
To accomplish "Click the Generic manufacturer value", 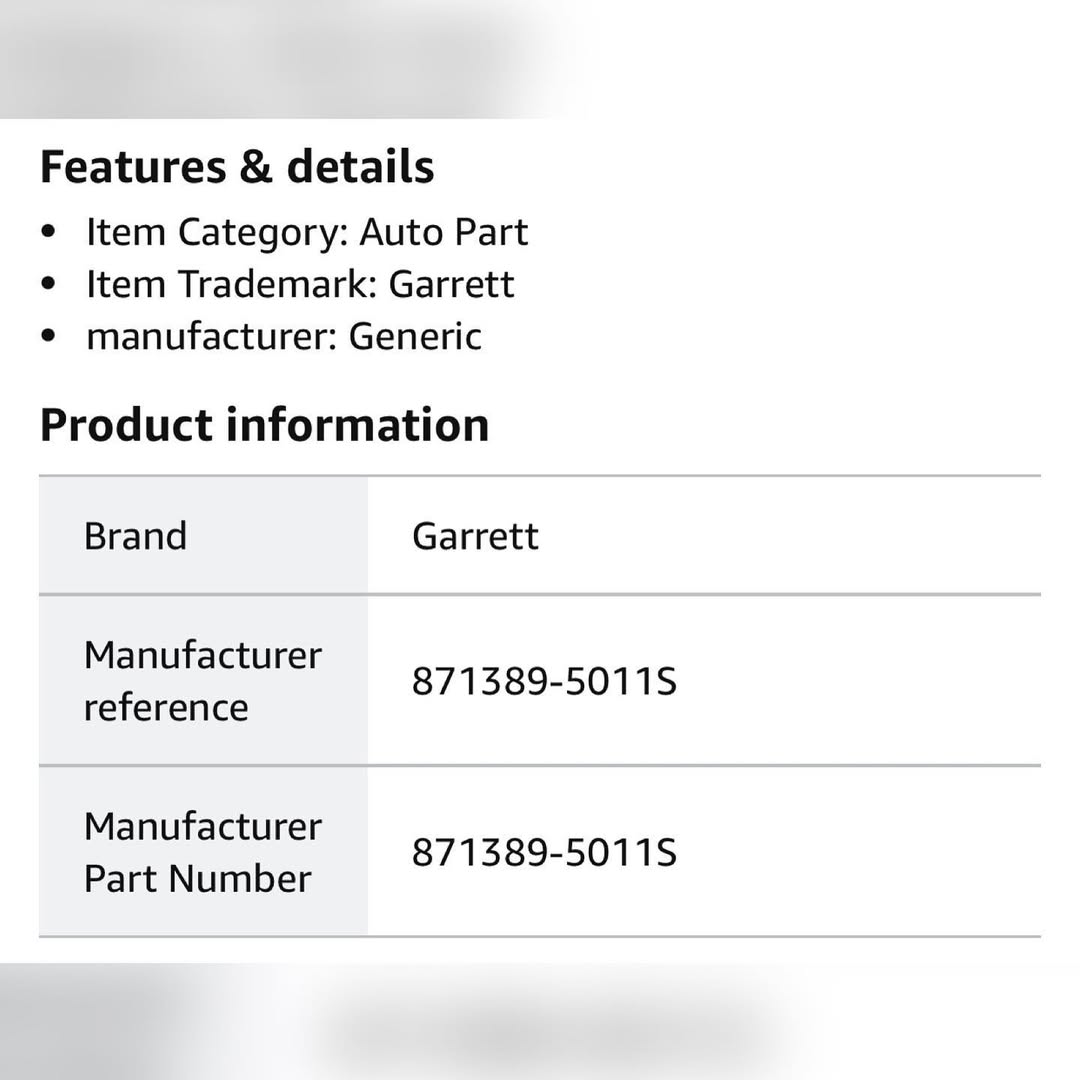I will pyautogui.click(x=415, y=337).
